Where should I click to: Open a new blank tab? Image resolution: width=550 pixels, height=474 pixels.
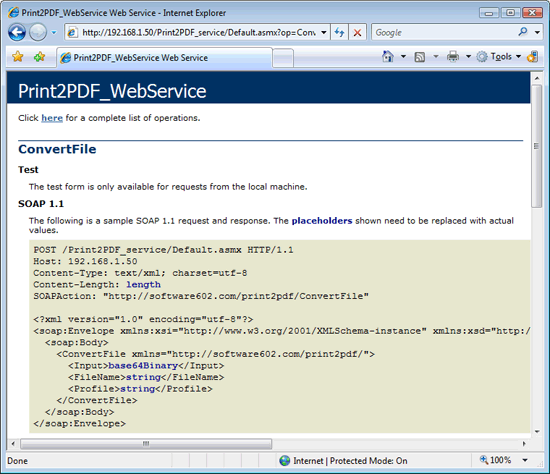click(283, 58)
